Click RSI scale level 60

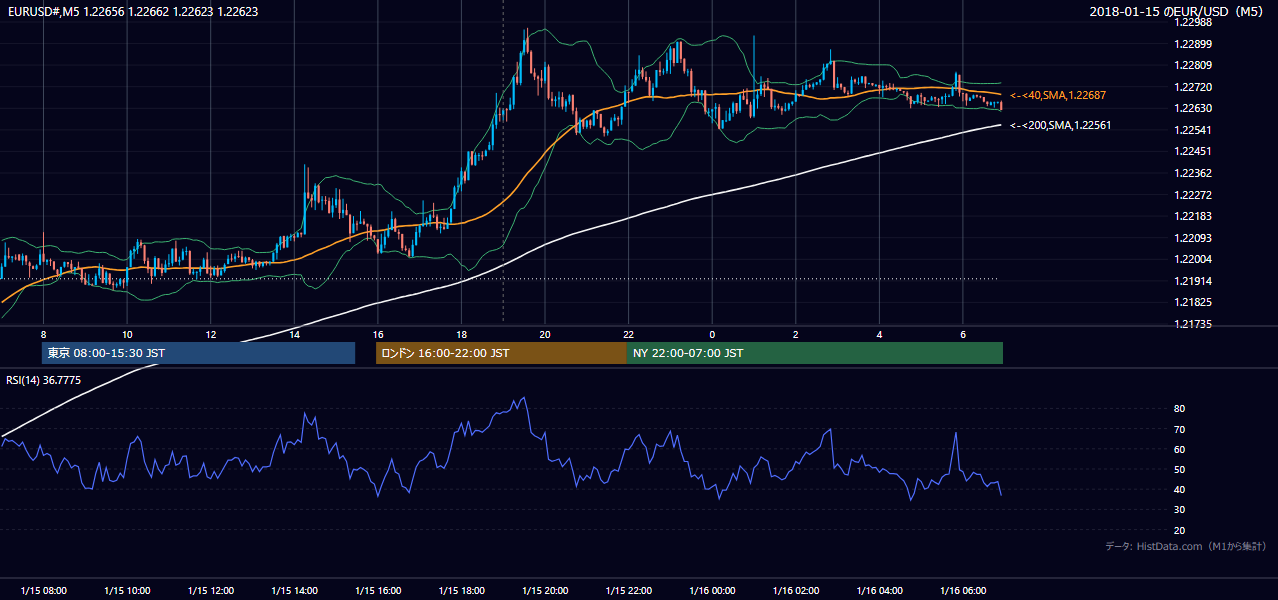click(1180, 450)
